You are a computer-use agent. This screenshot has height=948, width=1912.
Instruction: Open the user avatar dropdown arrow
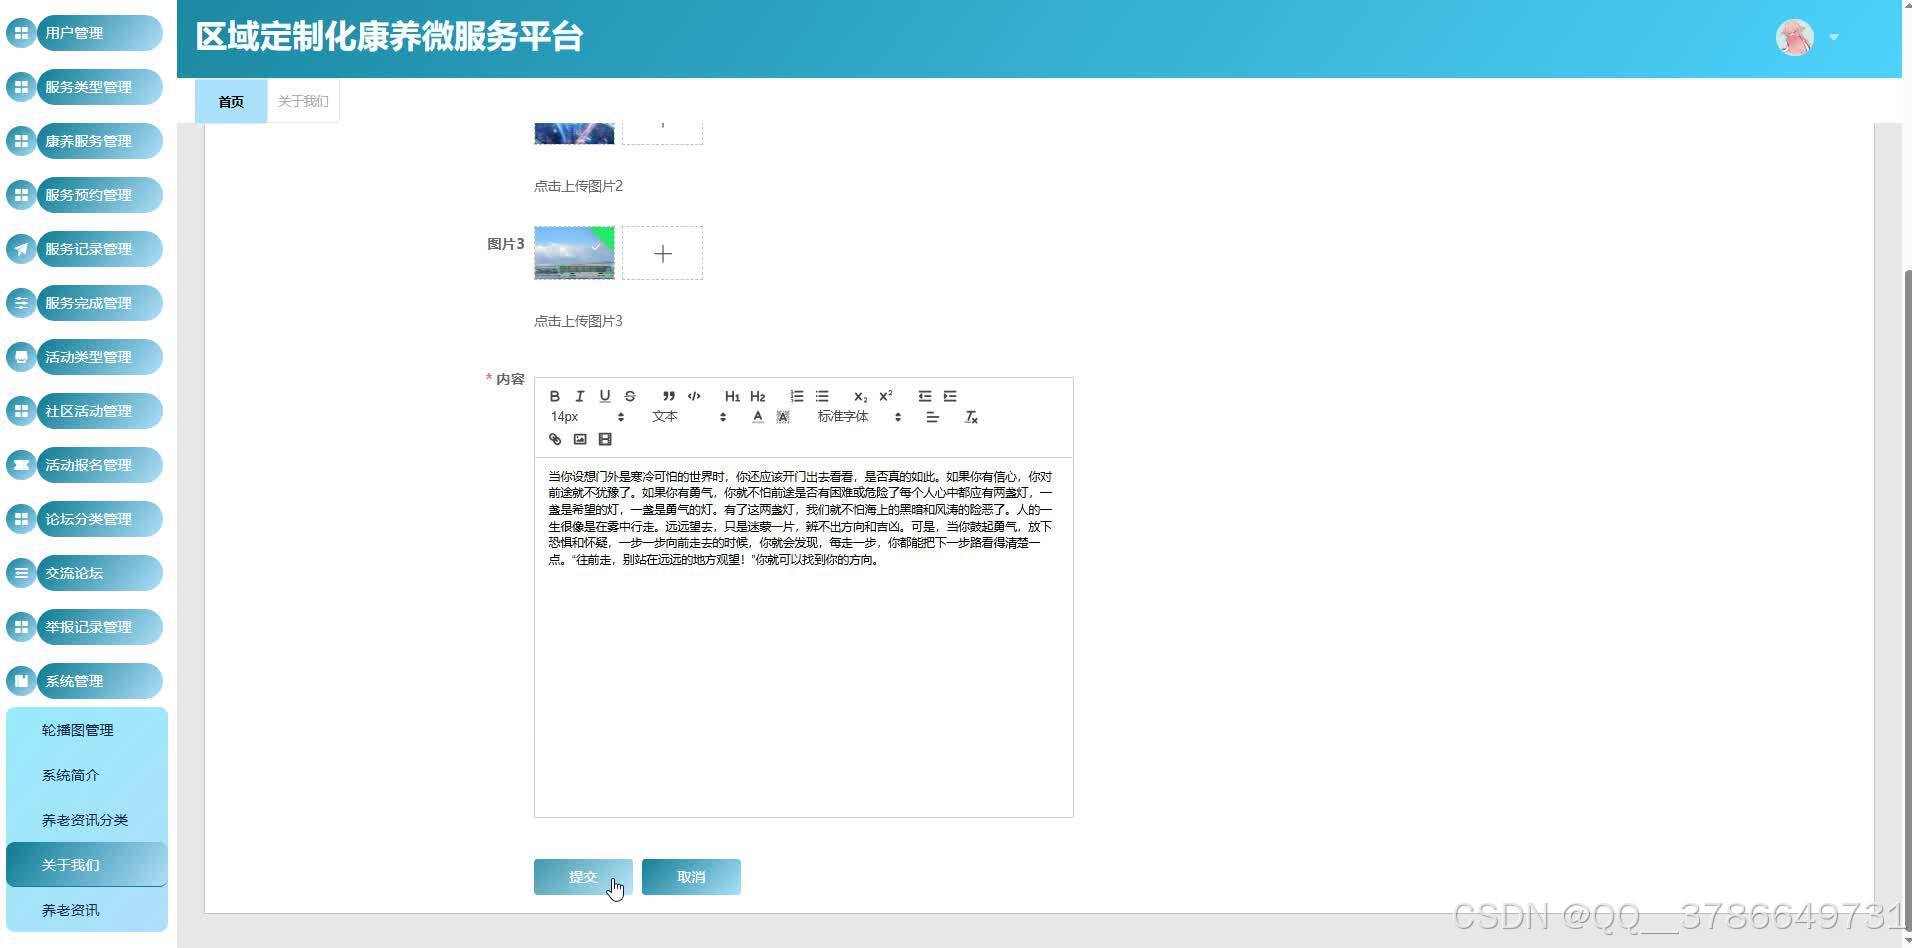(x=1834, y=37)
